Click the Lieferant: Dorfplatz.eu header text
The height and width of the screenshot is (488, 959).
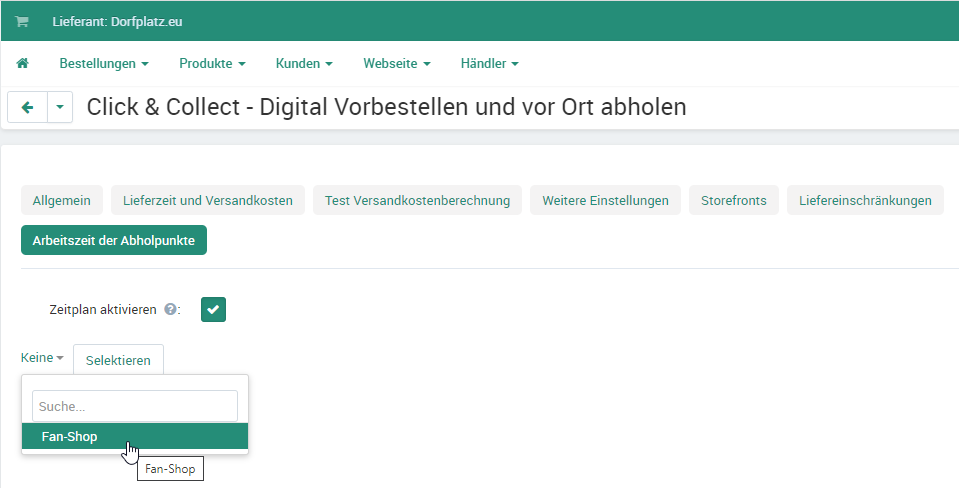pyautogui.click(x=117, y=21)
